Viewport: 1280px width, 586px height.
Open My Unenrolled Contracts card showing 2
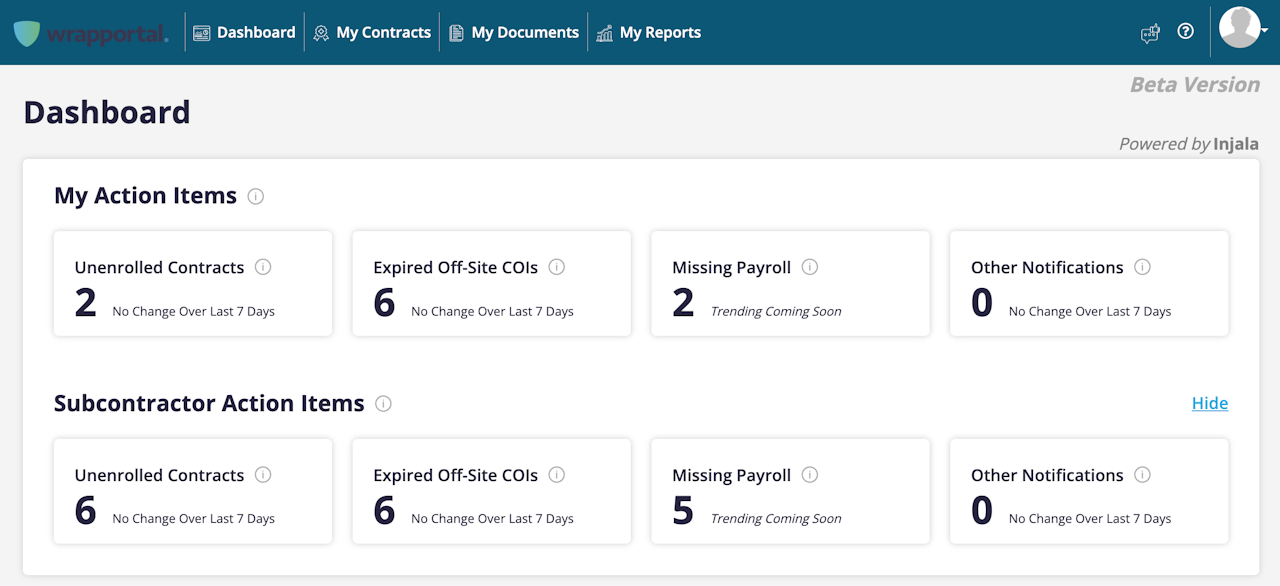click(x=192, y=284)
